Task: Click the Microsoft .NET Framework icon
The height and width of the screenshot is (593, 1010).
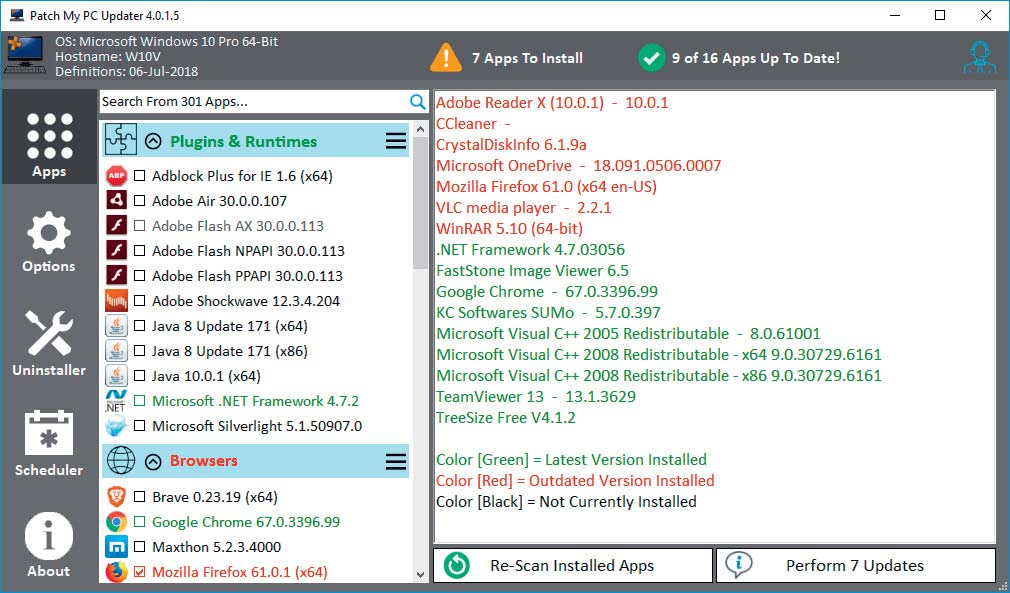Action: point(117,400)
